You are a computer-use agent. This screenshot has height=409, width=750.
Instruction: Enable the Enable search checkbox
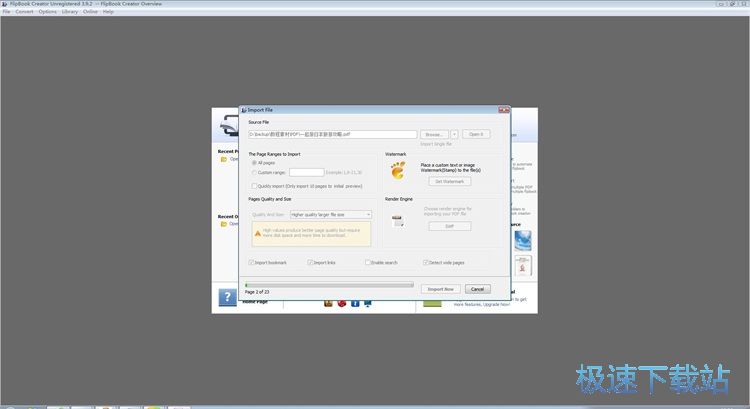[367, 263]
